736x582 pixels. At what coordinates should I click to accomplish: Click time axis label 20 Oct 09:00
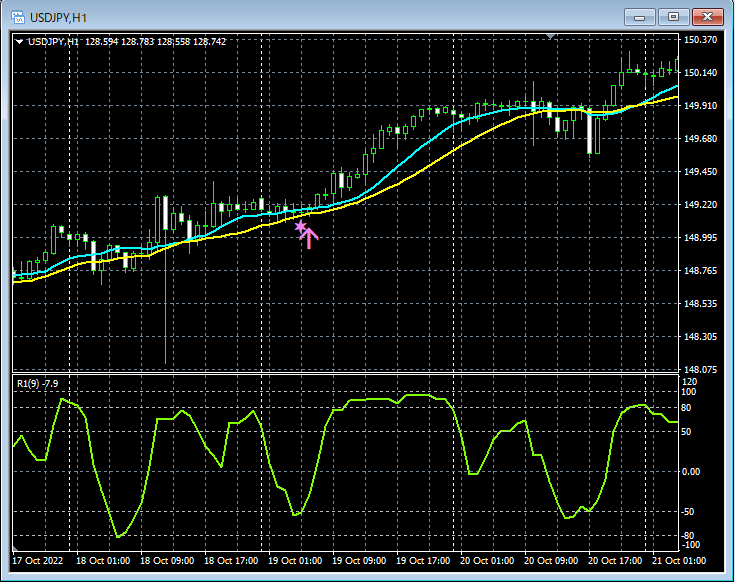tap(551, 561)
